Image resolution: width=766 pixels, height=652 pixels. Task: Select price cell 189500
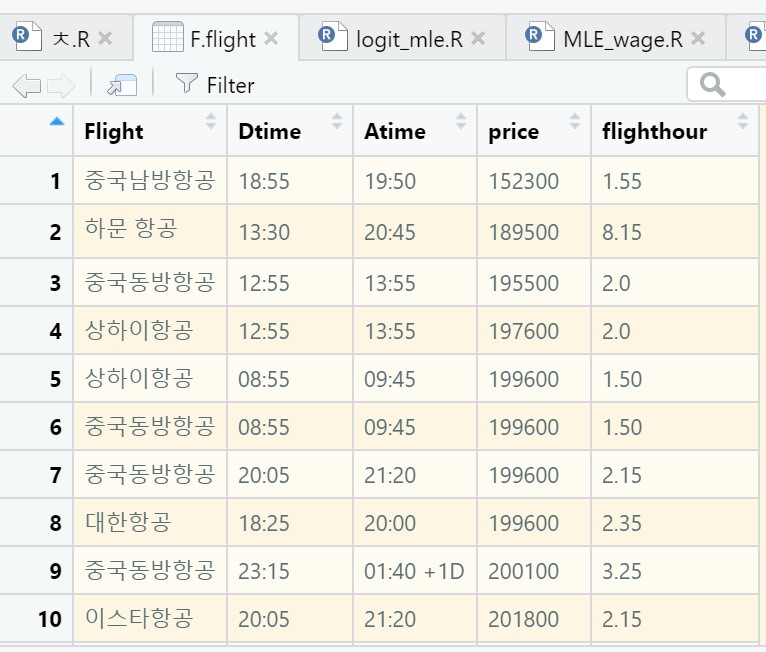(x=534, y=231)
